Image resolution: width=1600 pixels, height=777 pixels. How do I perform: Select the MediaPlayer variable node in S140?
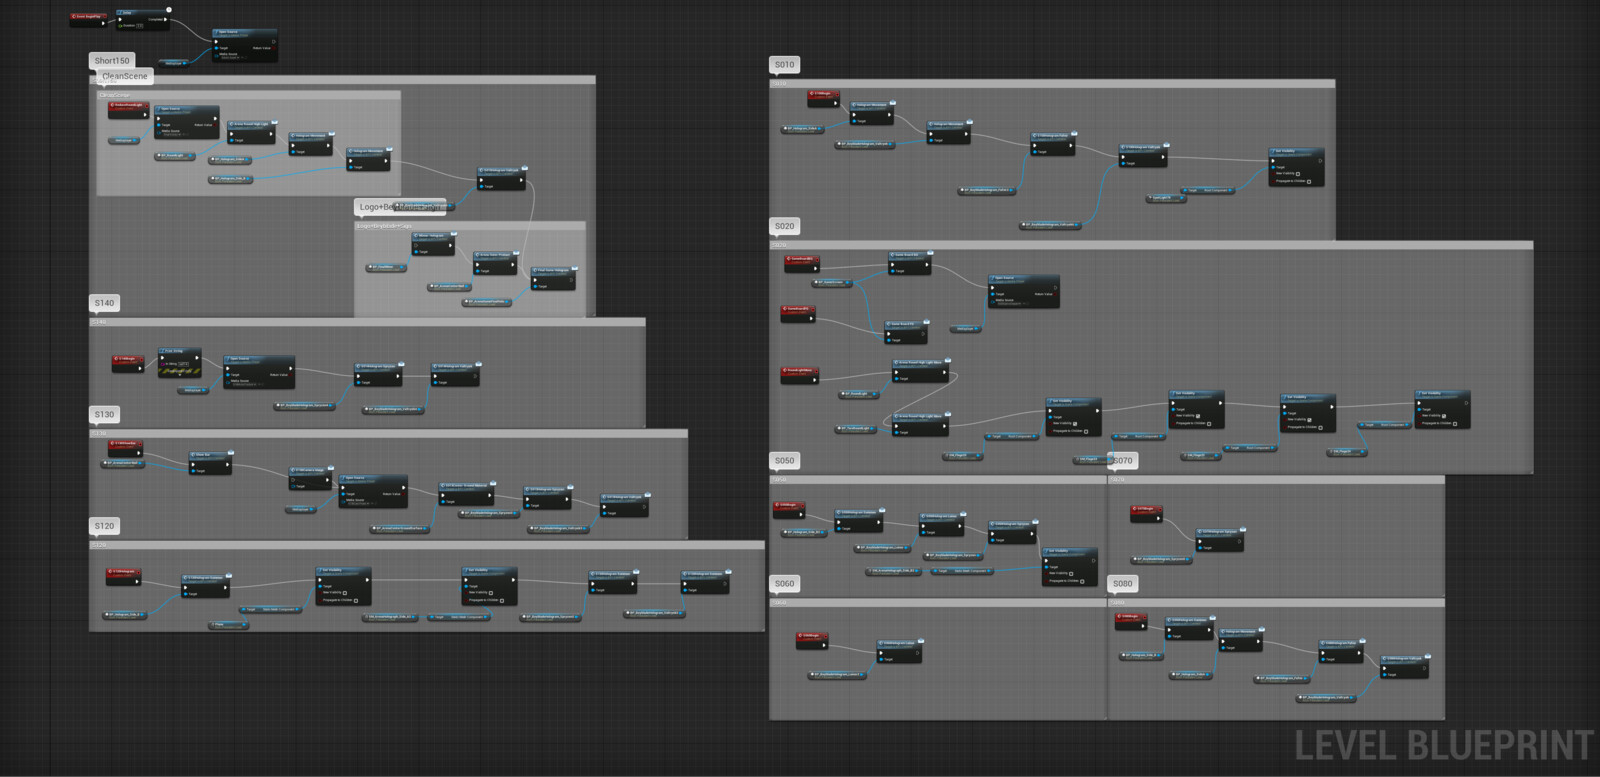click(193, 390)
